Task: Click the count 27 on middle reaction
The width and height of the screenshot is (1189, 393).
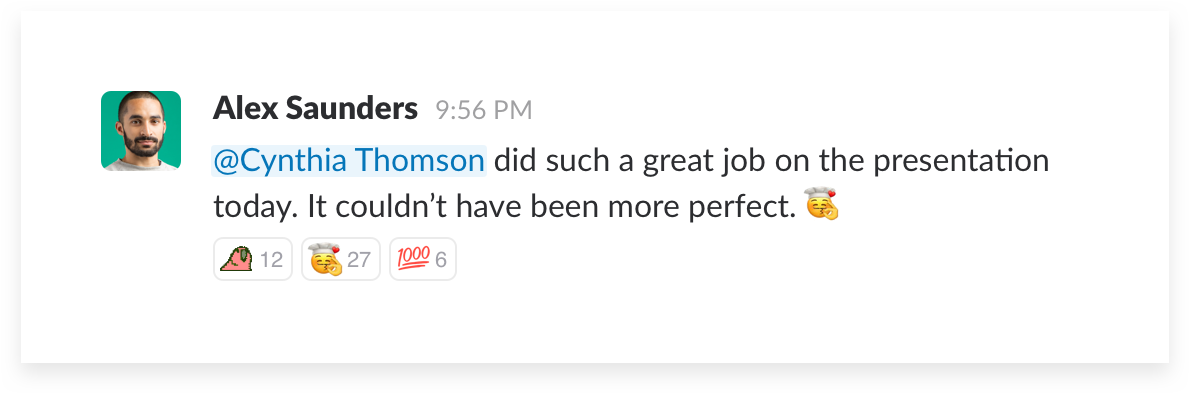Action: [x=359, y=260]
